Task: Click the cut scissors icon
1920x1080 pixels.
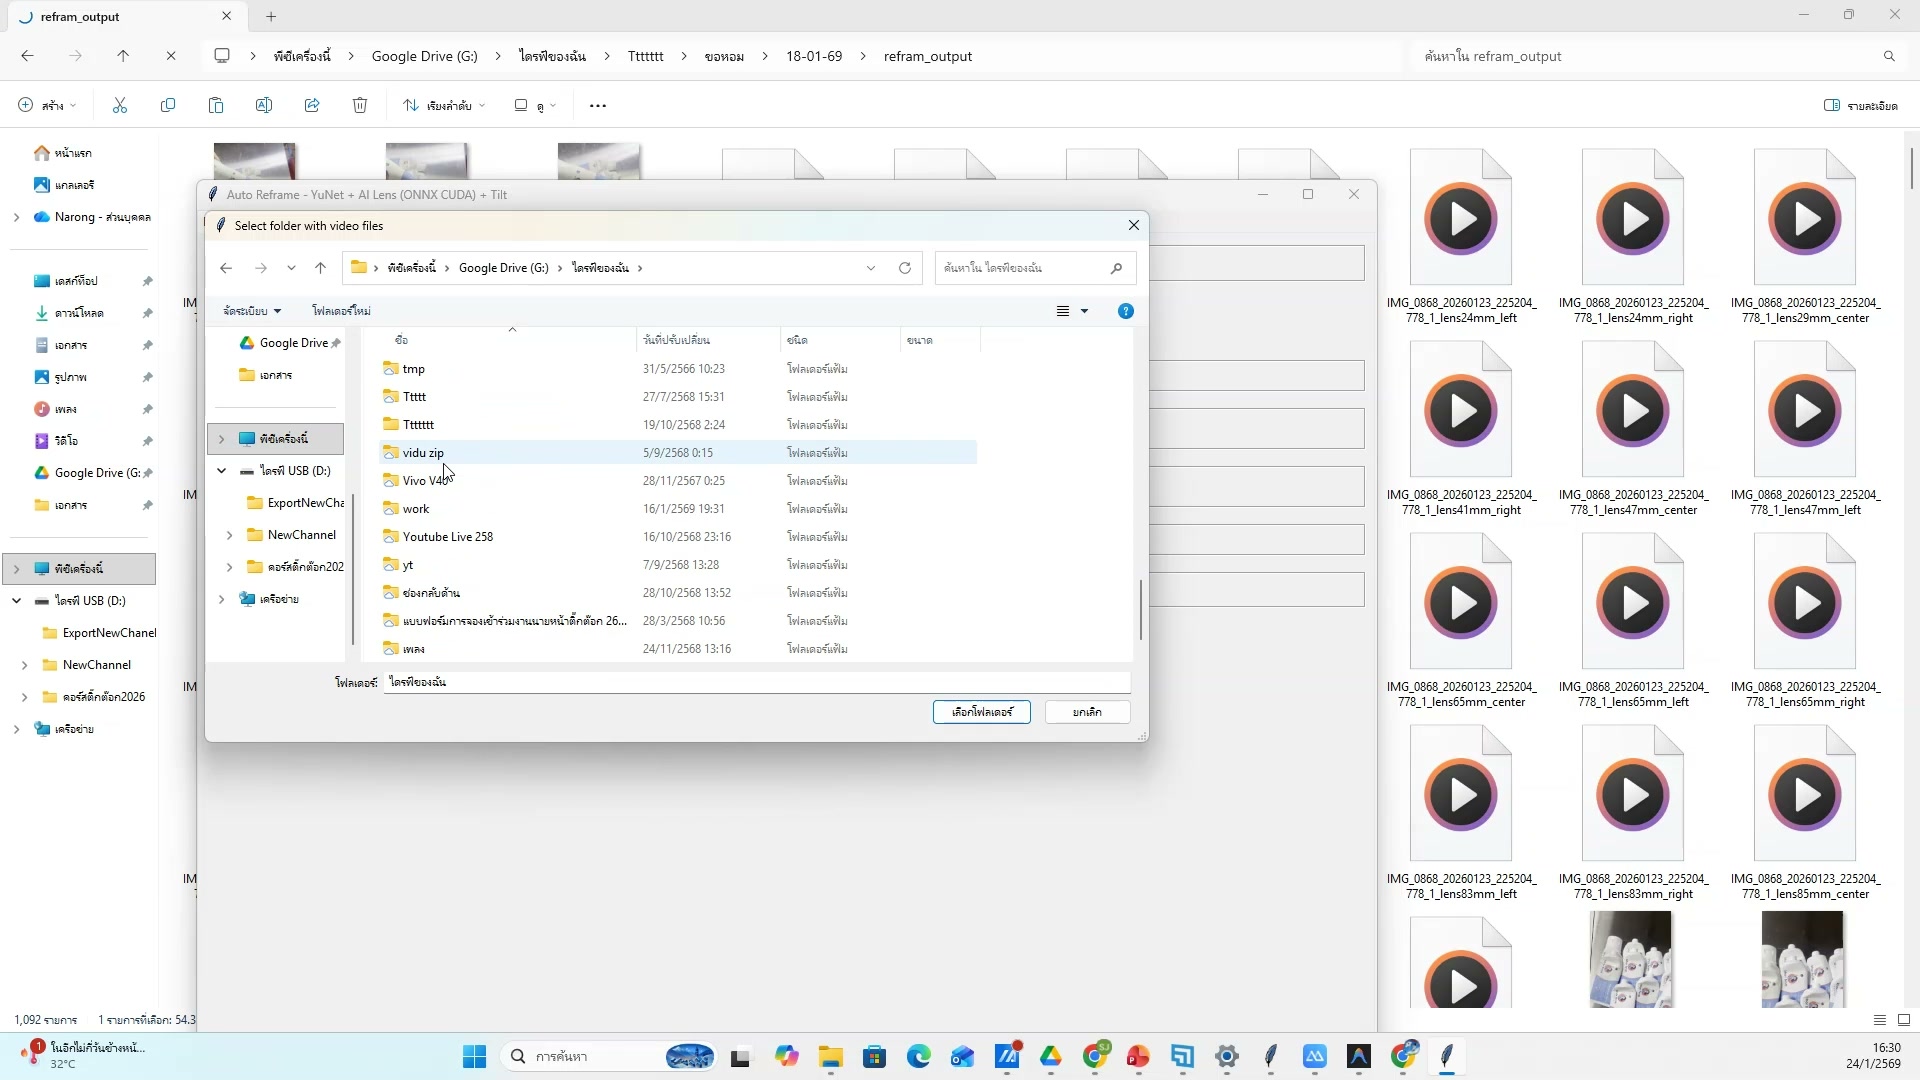Action: click(x=120, y=105)
